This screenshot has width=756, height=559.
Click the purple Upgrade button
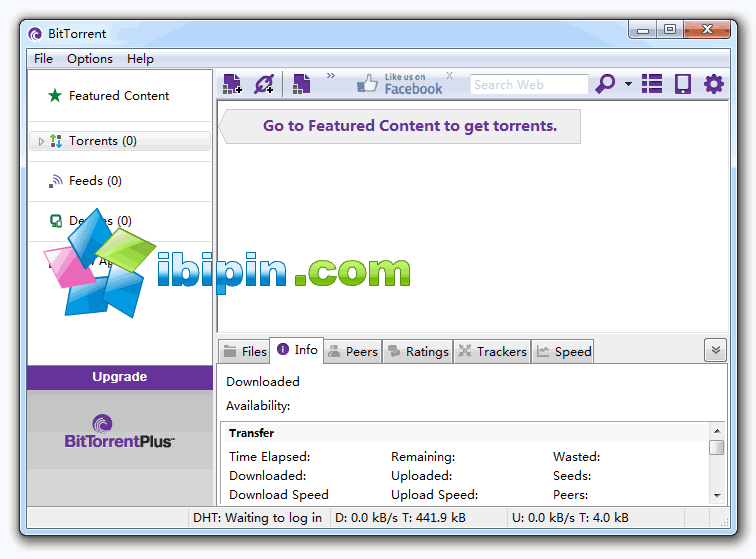point(120,377)
